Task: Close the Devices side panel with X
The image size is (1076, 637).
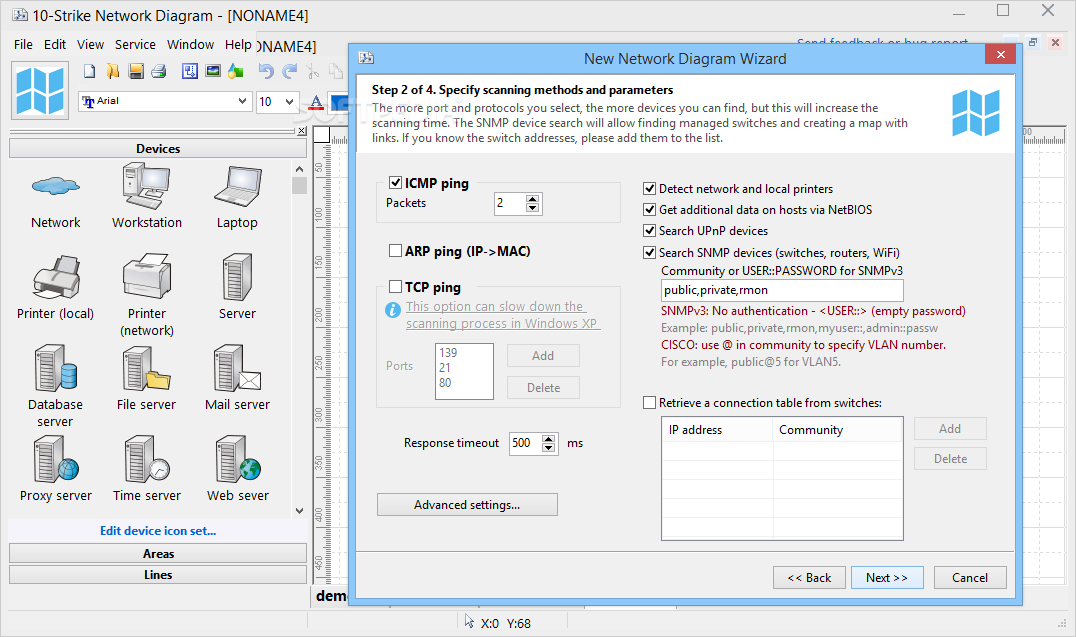Action: (302, 130)
